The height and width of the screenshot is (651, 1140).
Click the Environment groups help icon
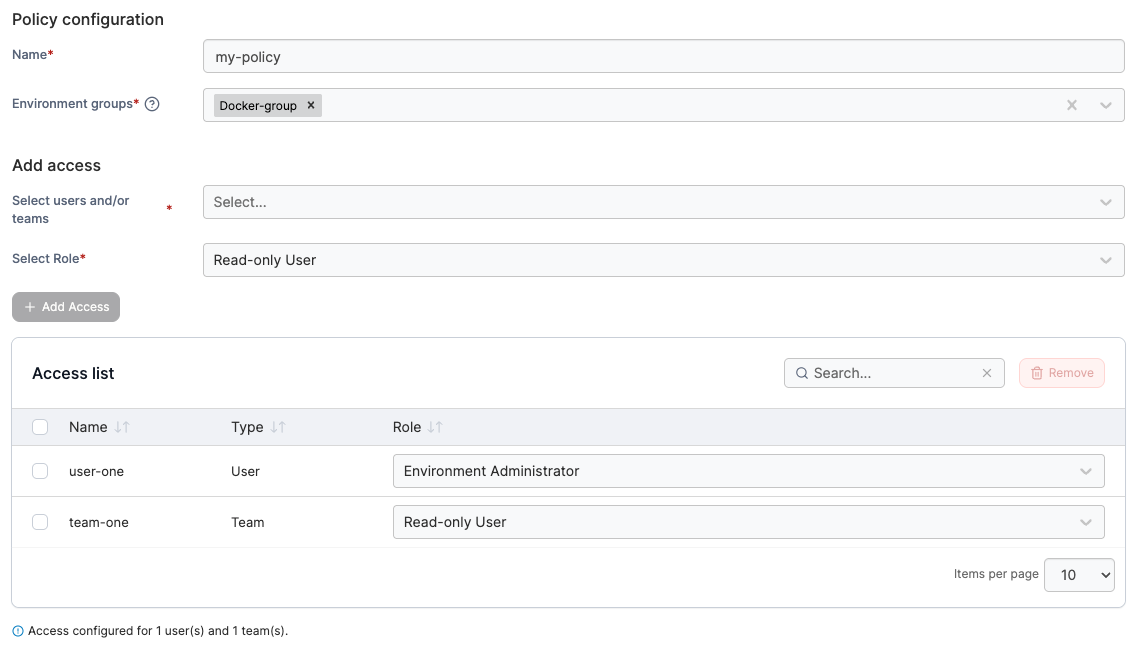coord(152,104)
